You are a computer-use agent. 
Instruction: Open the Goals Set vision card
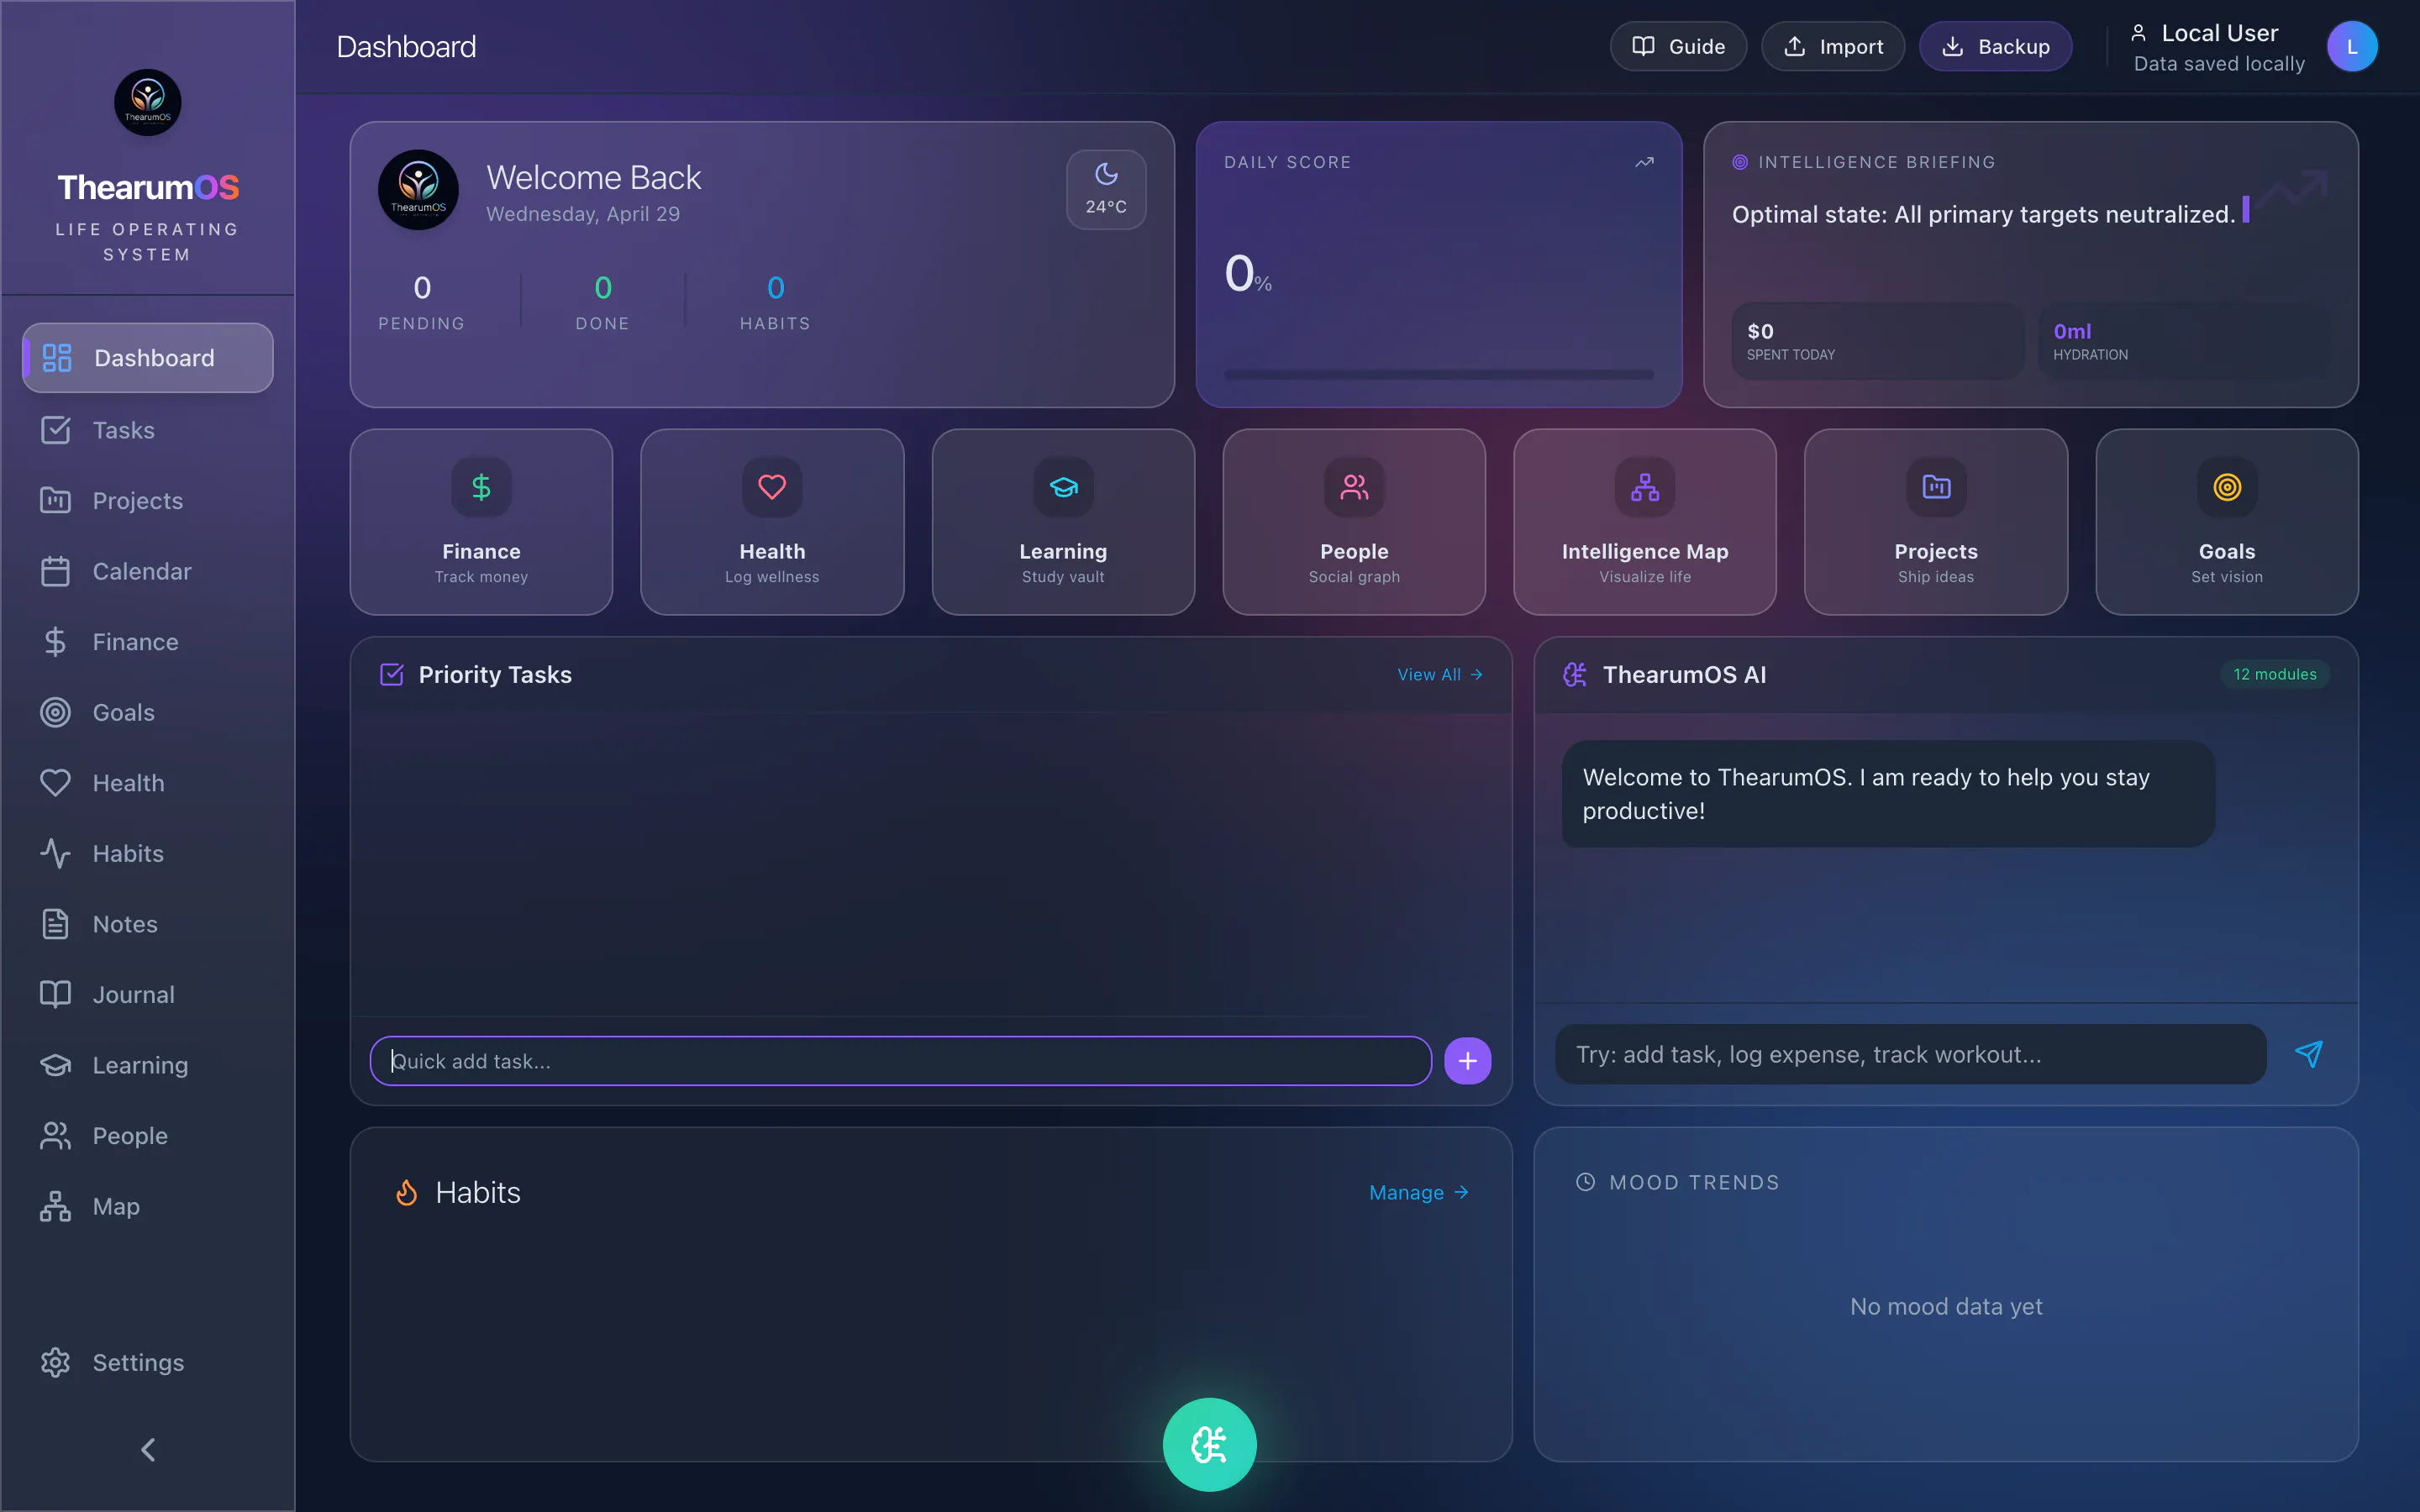tap(2227, 522)
